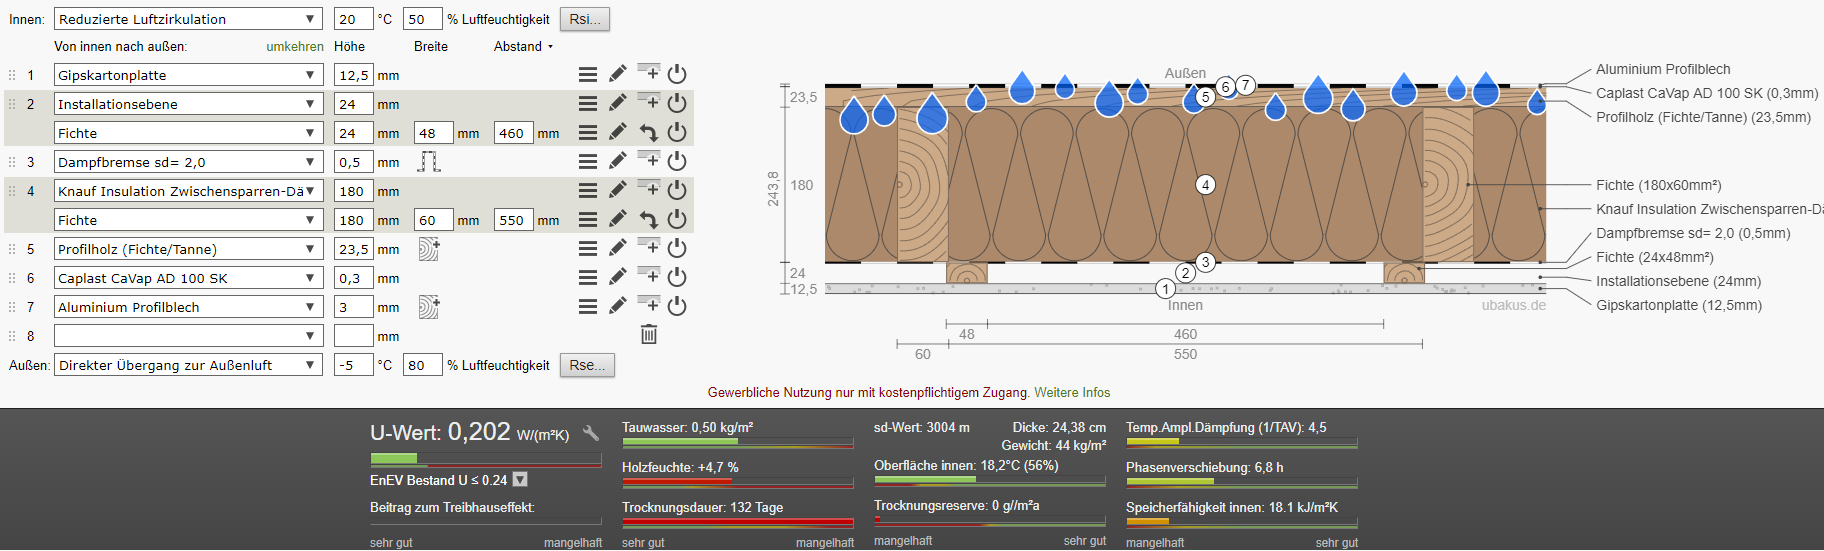The height and width of the screenshot is (551, 1824).
Task: Insert a layer after Profilholz row
Action: 649,247
